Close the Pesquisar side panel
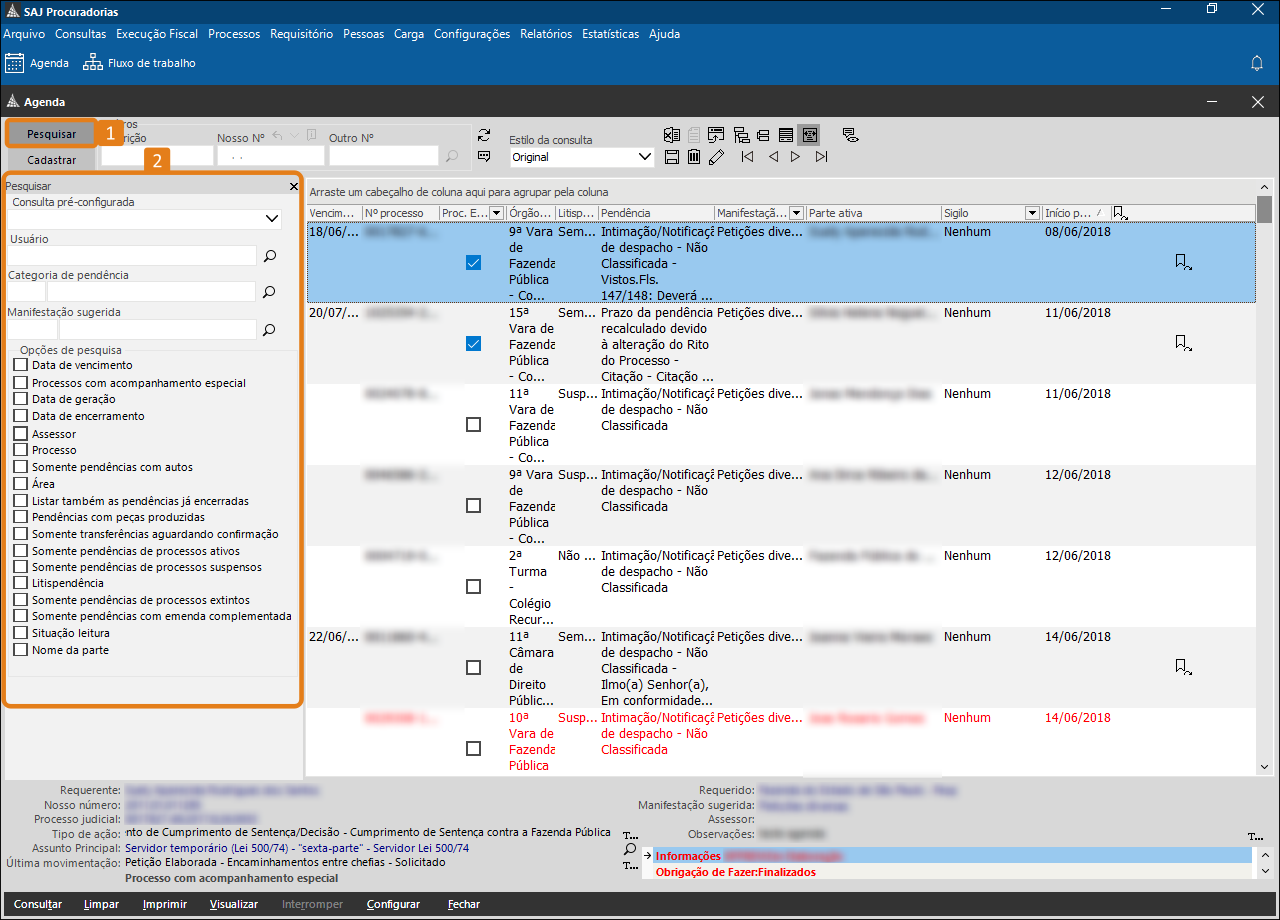 click(294, 186)
